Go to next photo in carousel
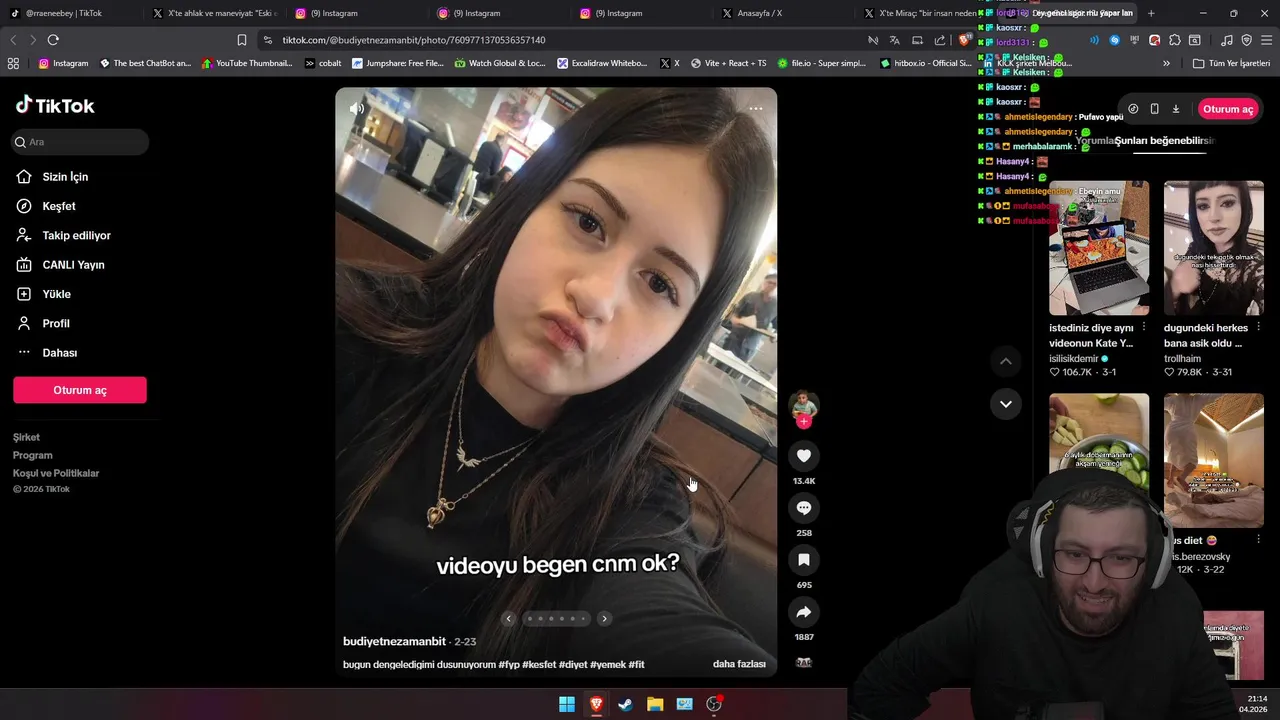Viewport: 1280px width, 720px height. [604, 618]
